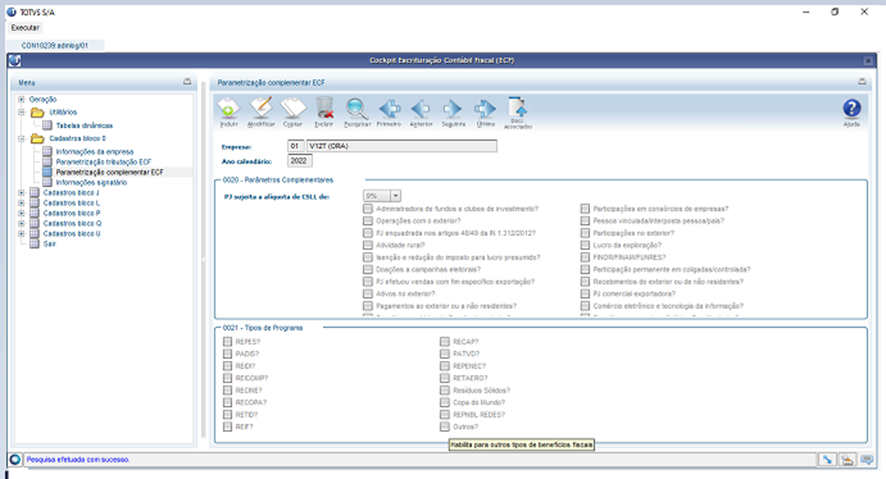Image resolution: width=886 pixels, height=479 pixels.
Task: Collapse the Utilitários tree node
Action: coord(21,112)
